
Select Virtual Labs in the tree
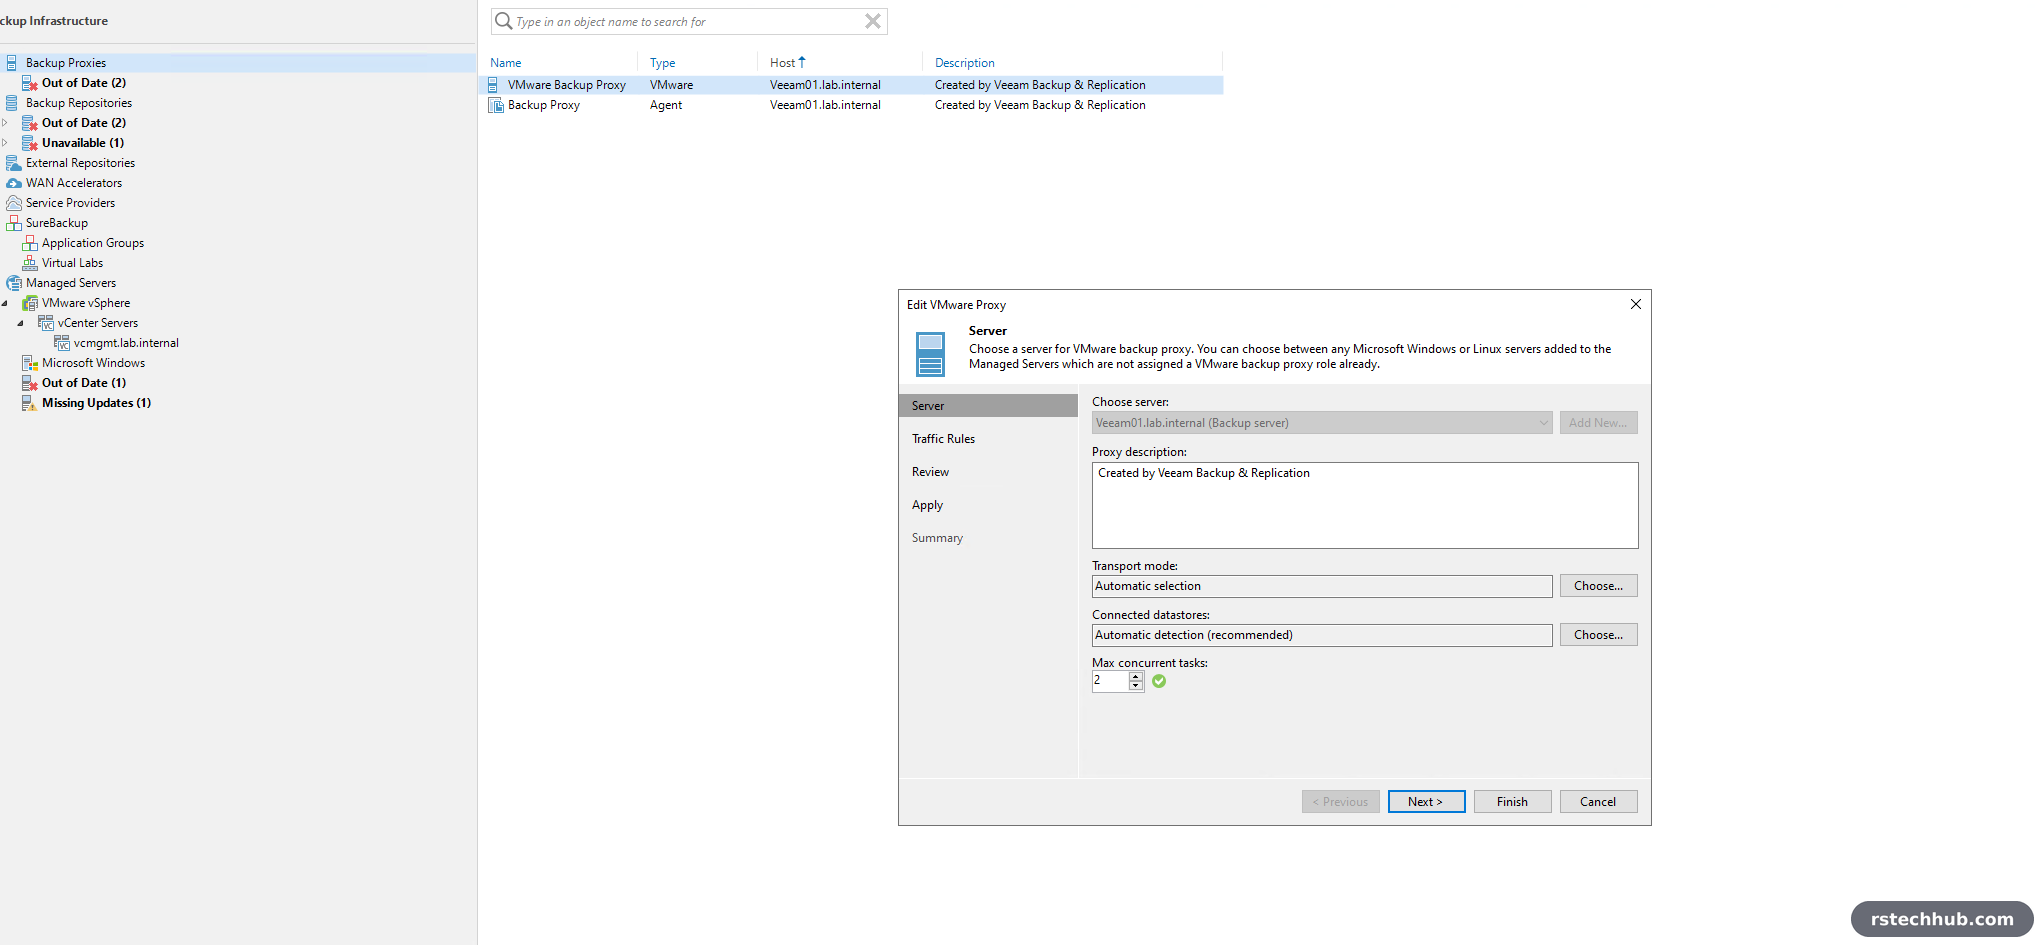[72, 263]
